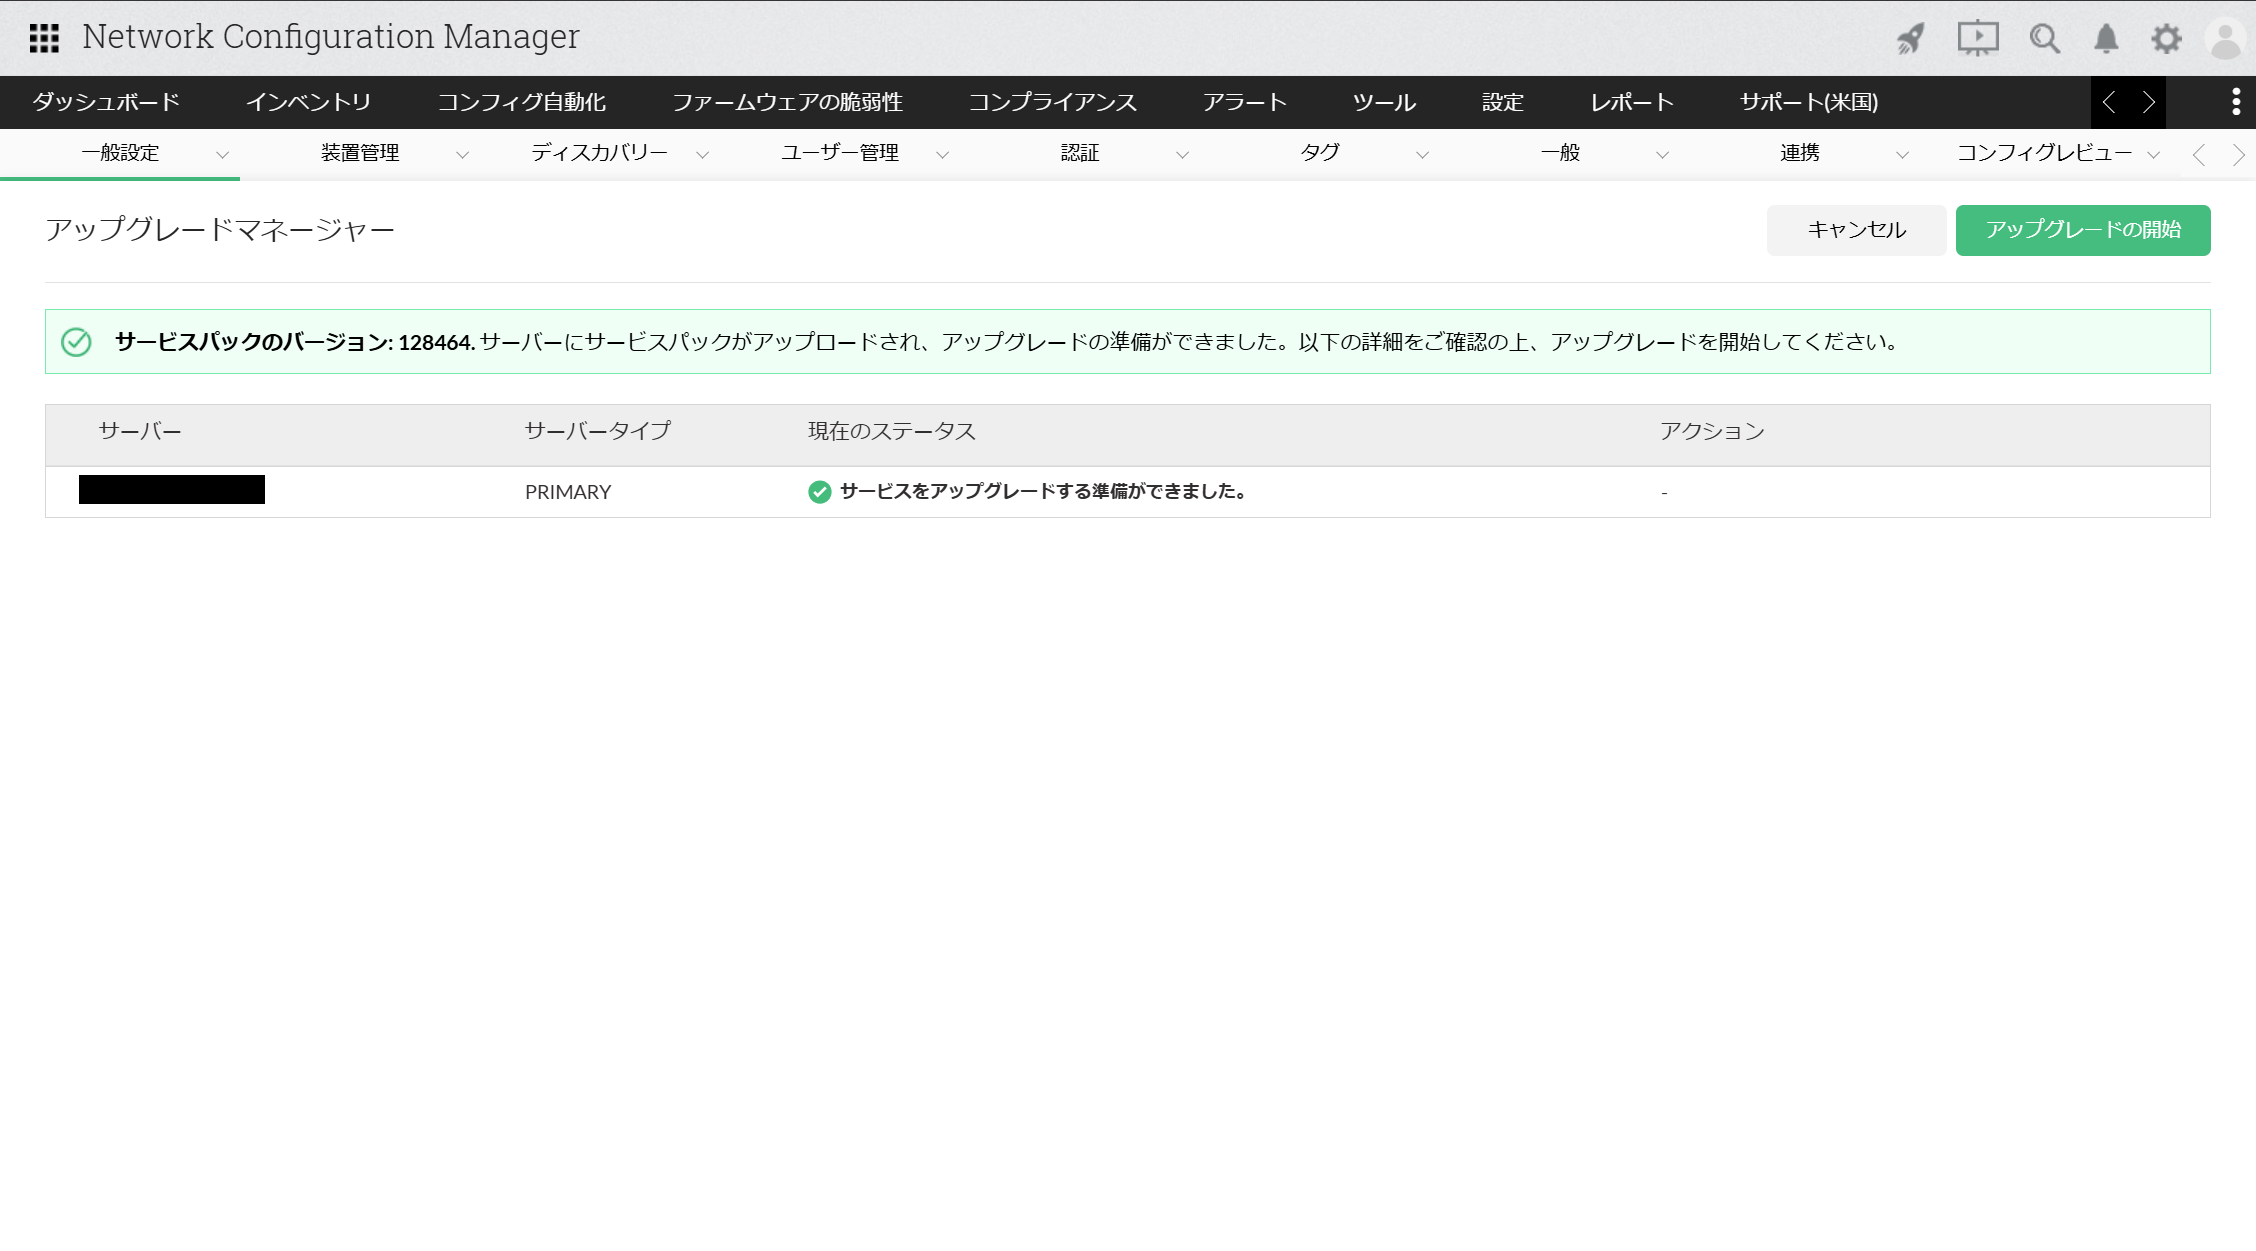
Task: Click the rocket quick-start icon
Action: pos(1911,39)
